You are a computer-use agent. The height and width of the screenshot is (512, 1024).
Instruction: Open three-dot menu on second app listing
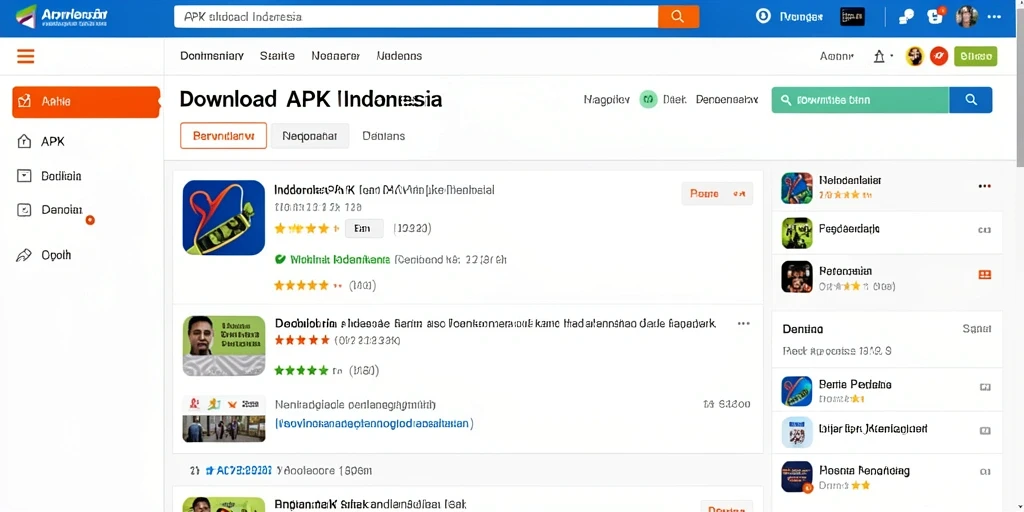click(743, 324)
